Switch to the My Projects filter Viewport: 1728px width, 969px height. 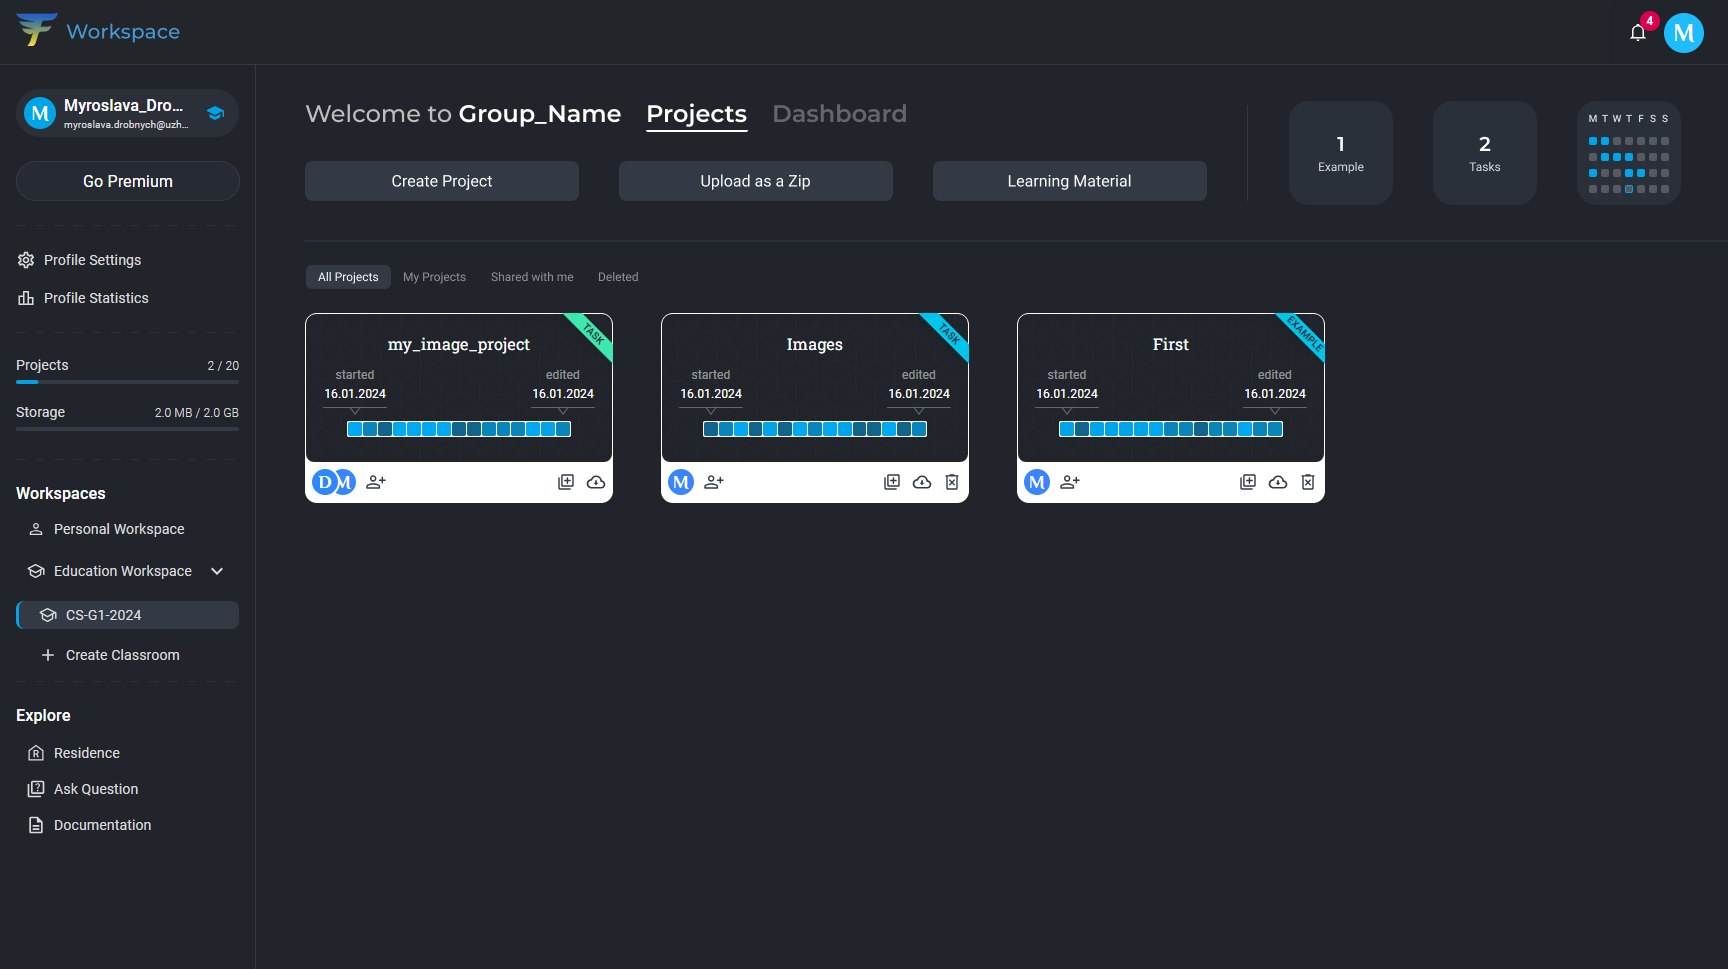coord(434,277)
